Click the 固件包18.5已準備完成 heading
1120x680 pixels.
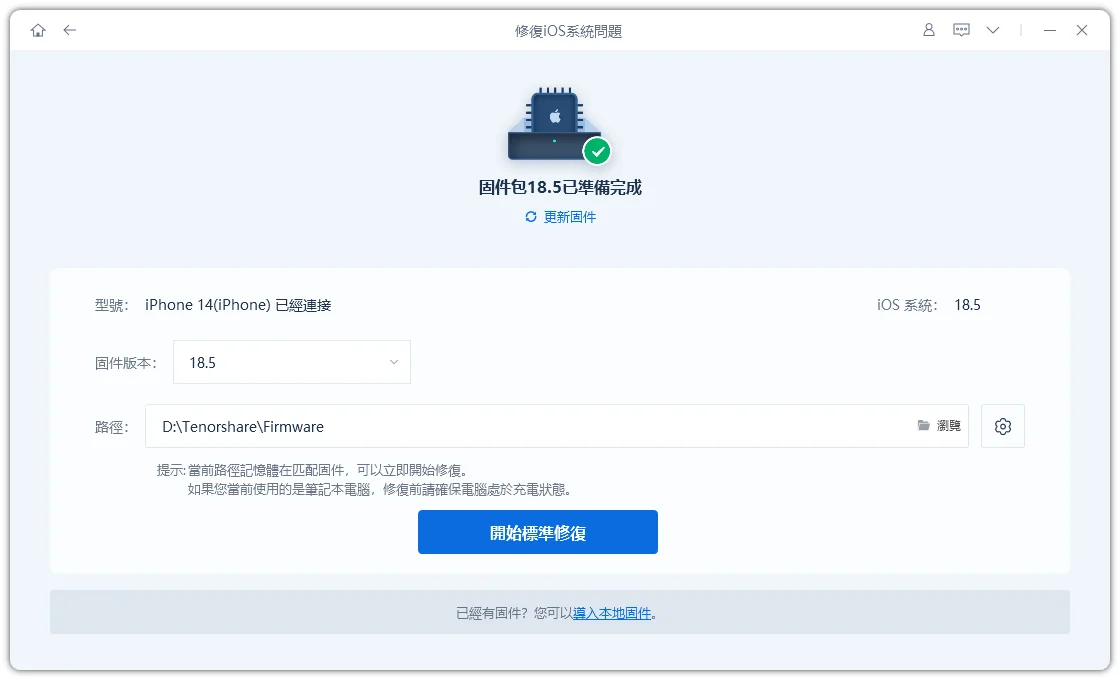click(x=560, y=187)
